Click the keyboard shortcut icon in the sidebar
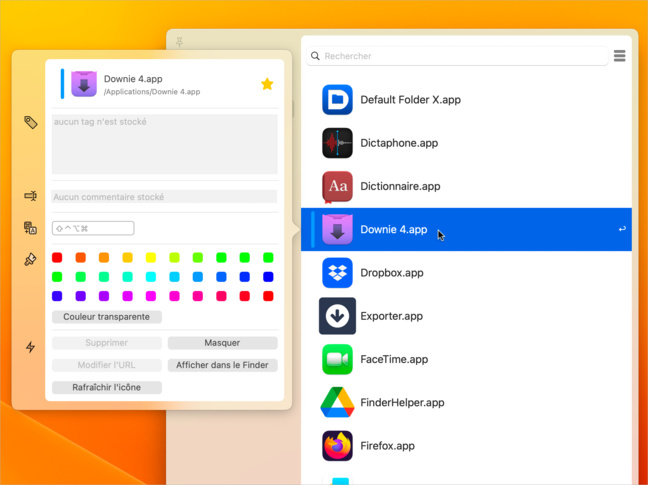The width and height of the screenshot is (648, 485). point(31,228)
